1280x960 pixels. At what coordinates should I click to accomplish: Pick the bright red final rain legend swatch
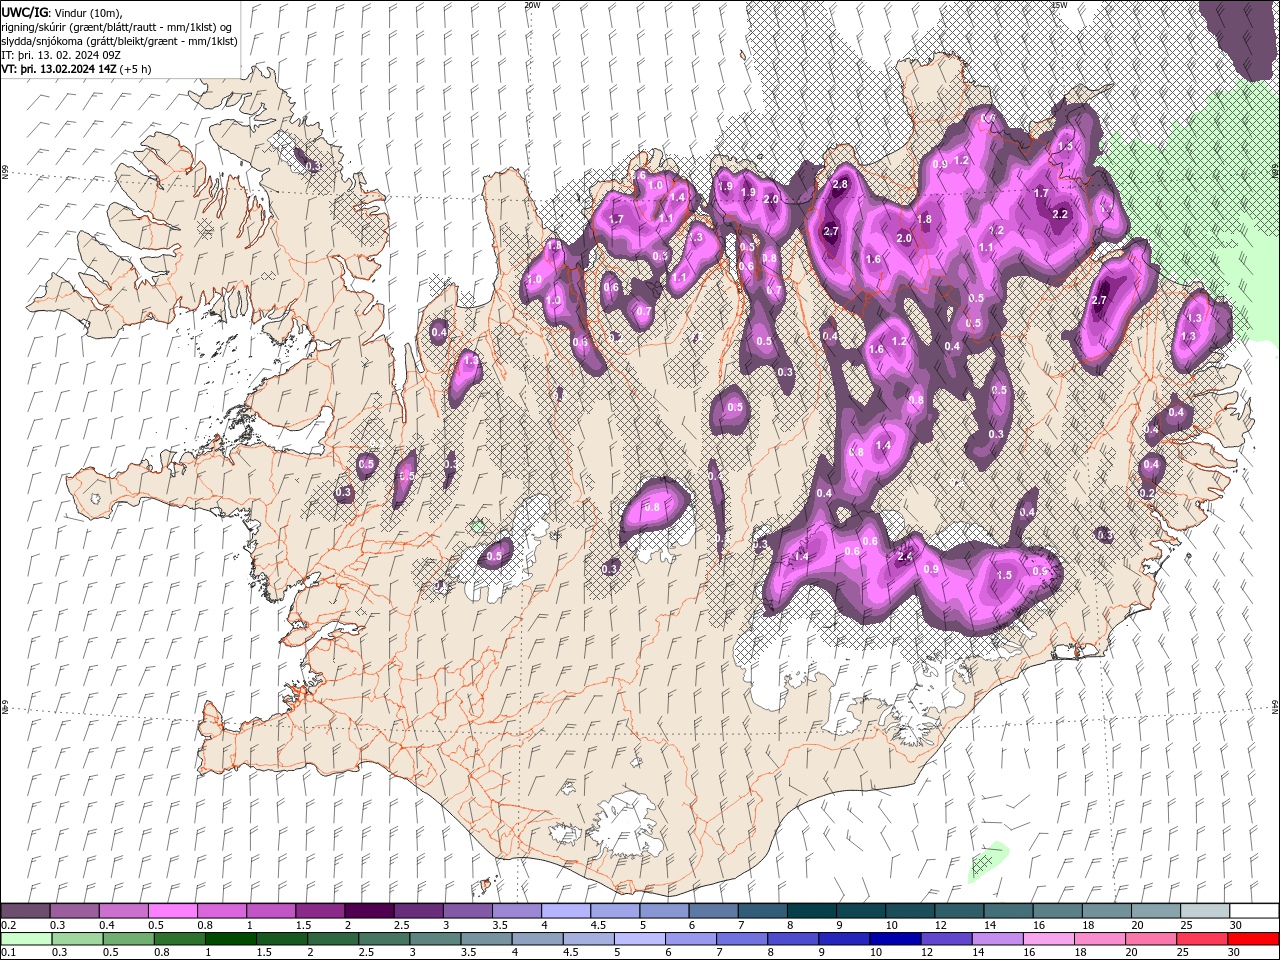[1254, 939]
